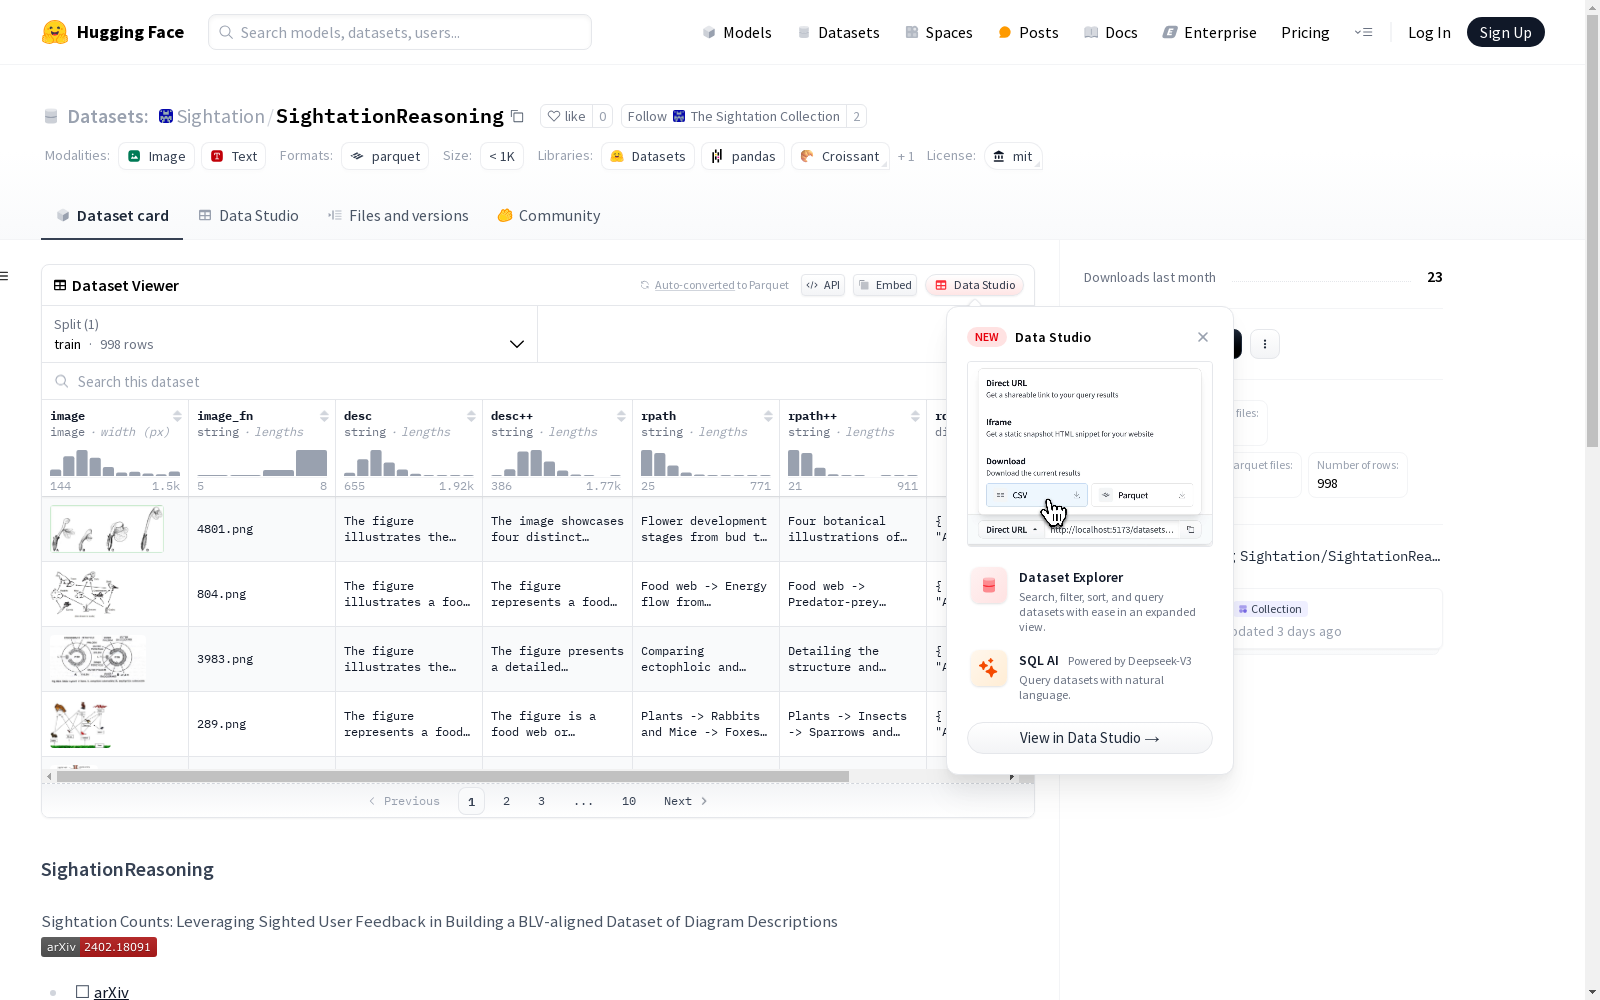Click the Embed button
The image size is (1600, 1000).
click(x=885, y=285)
